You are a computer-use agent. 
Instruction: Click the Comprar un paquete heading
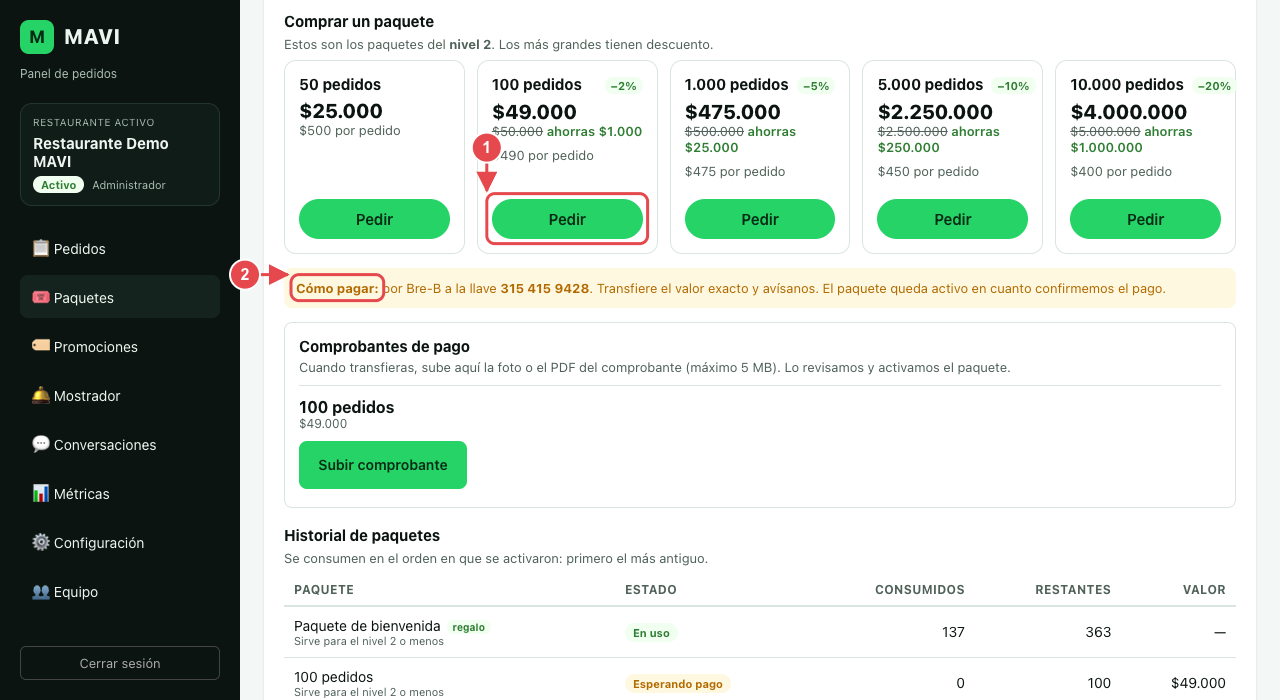tap(359, 21)
